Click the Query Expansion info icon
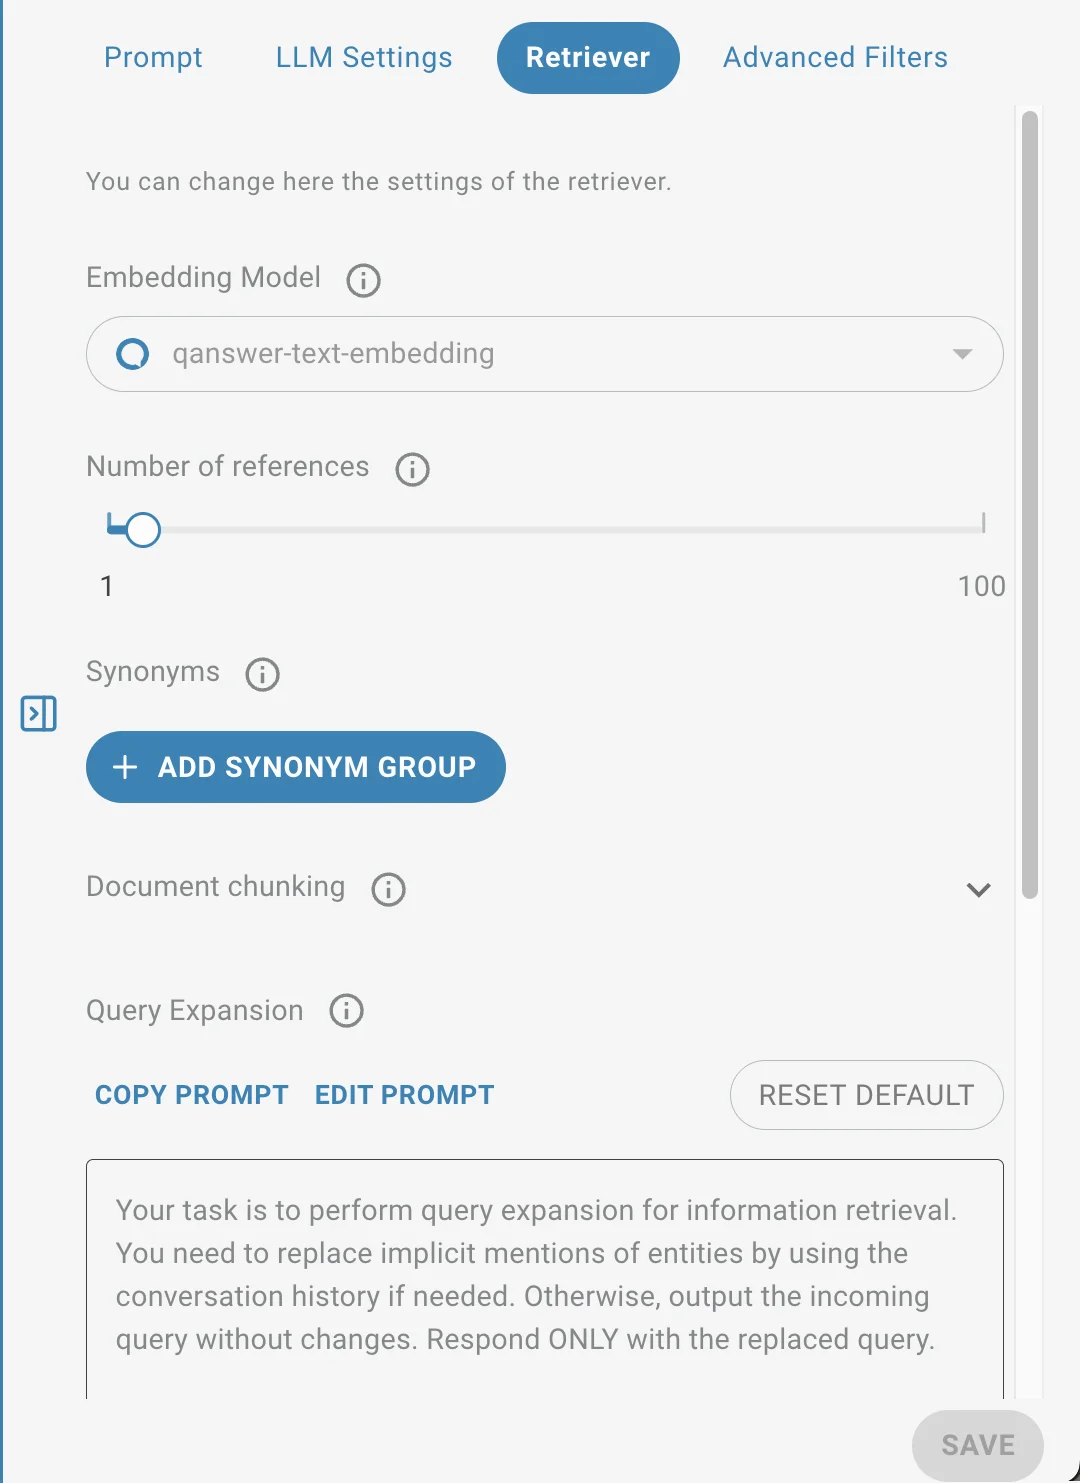Image resolution: width=1080 pixels, height=1483 pixels. [x=346, y=1011]
